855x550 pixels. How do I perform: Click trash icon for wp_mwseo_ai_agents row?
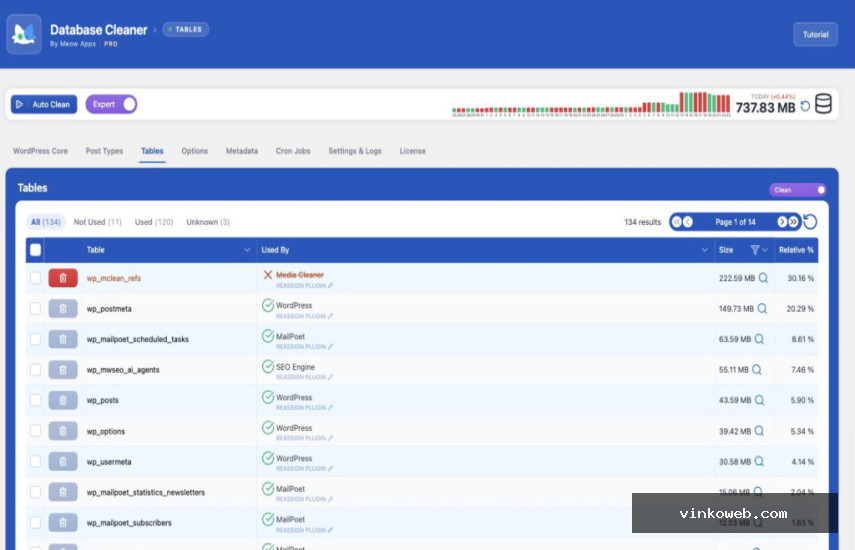click(63, 370)
